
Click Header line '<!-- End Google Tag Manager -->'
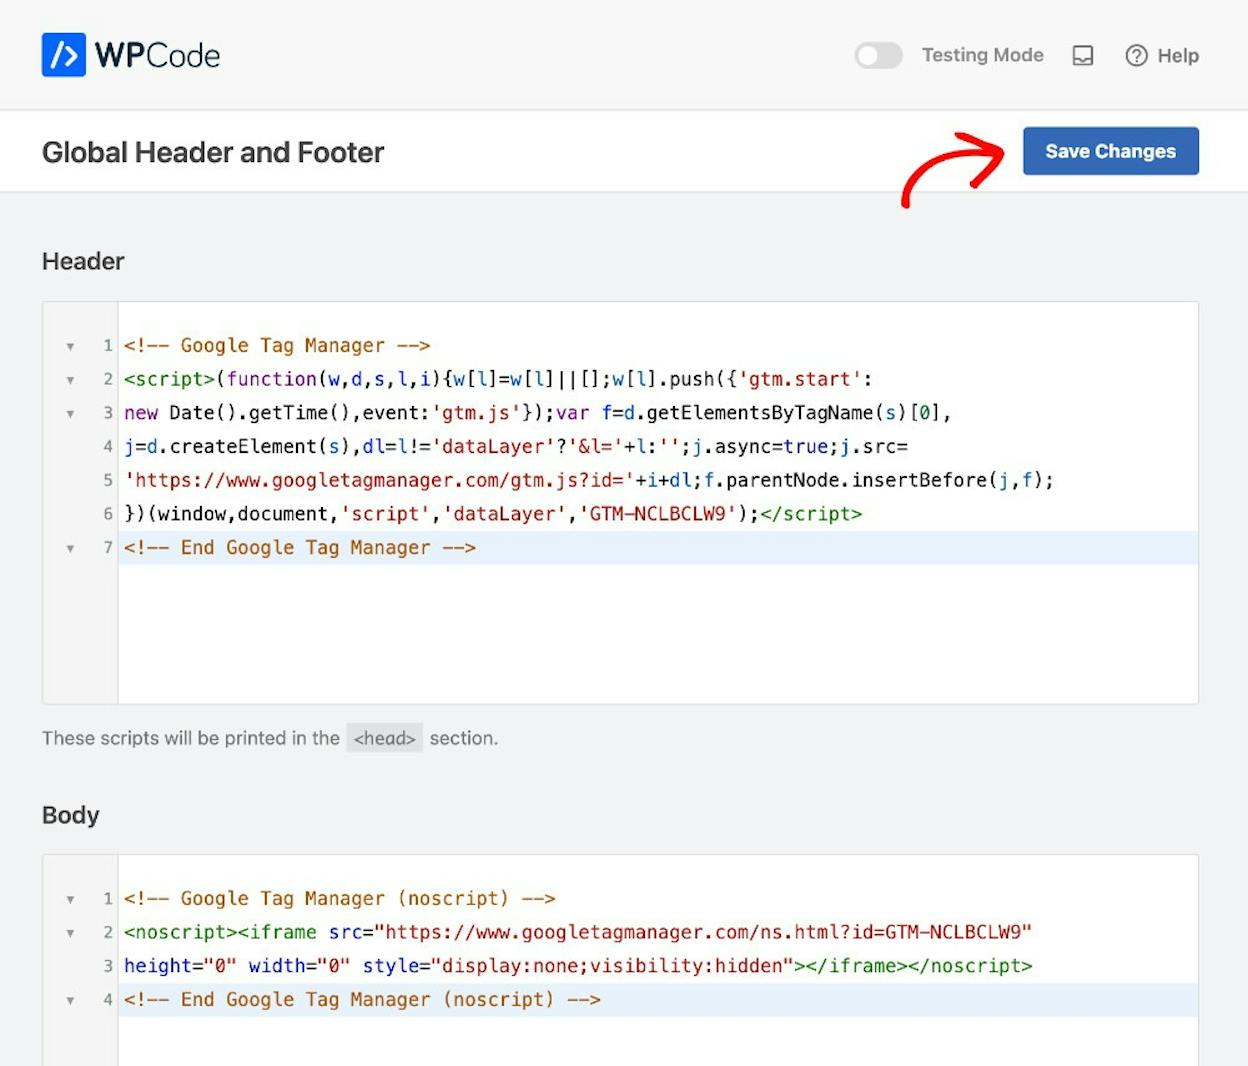(300, 548)
